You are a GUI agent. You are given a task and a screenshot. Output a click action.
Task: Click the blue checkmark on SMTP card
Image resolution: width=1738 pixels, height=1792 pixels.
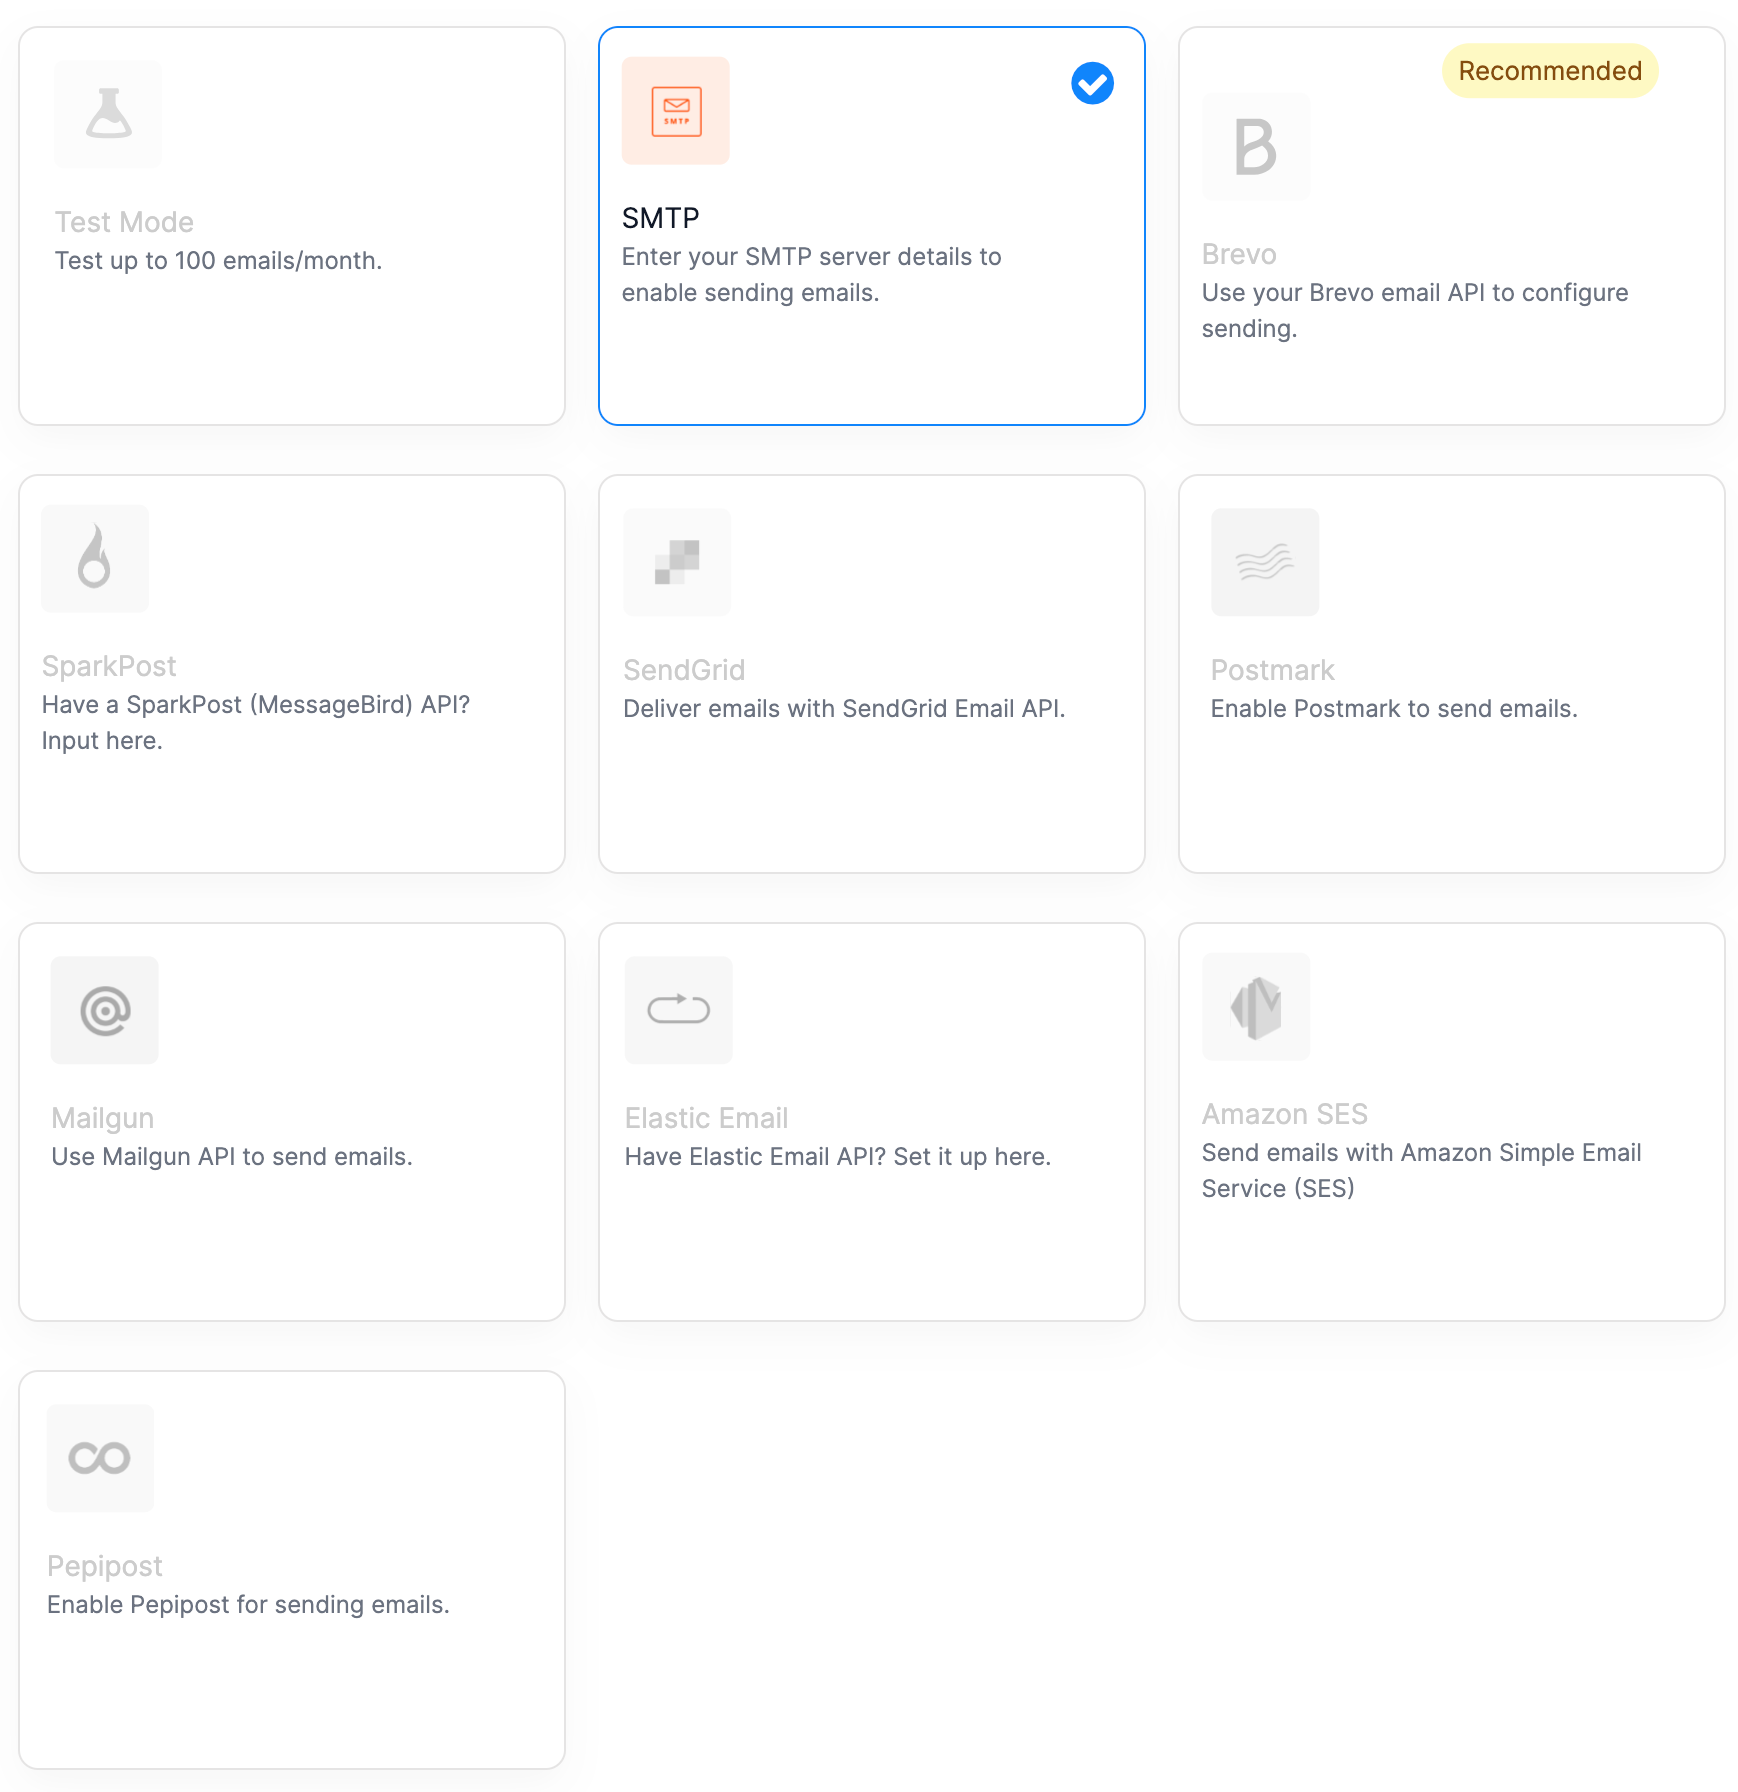pyautogui.click(x=1092, y=83)
